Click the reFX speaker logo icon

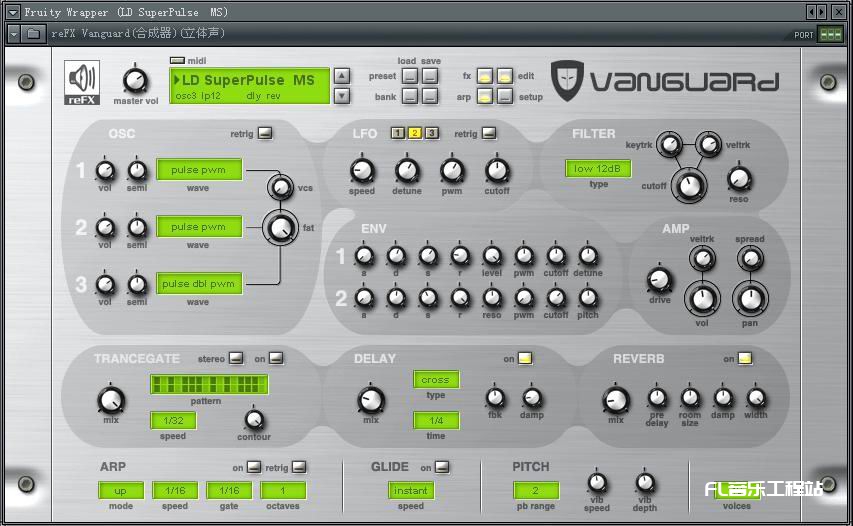point(82,82)
